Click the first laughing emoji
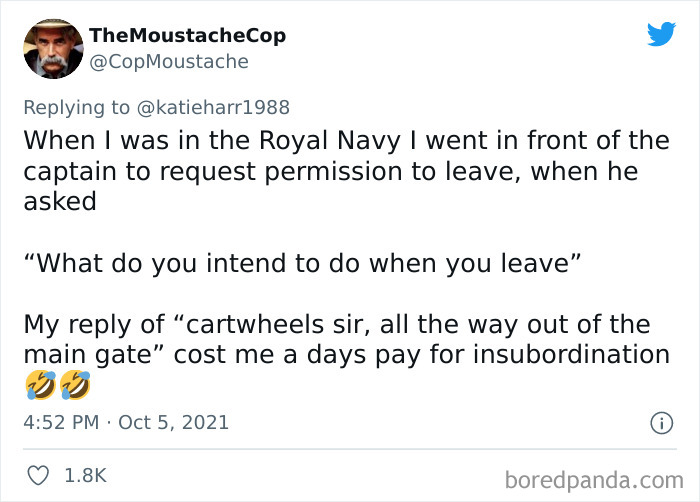 coord(38,383)
